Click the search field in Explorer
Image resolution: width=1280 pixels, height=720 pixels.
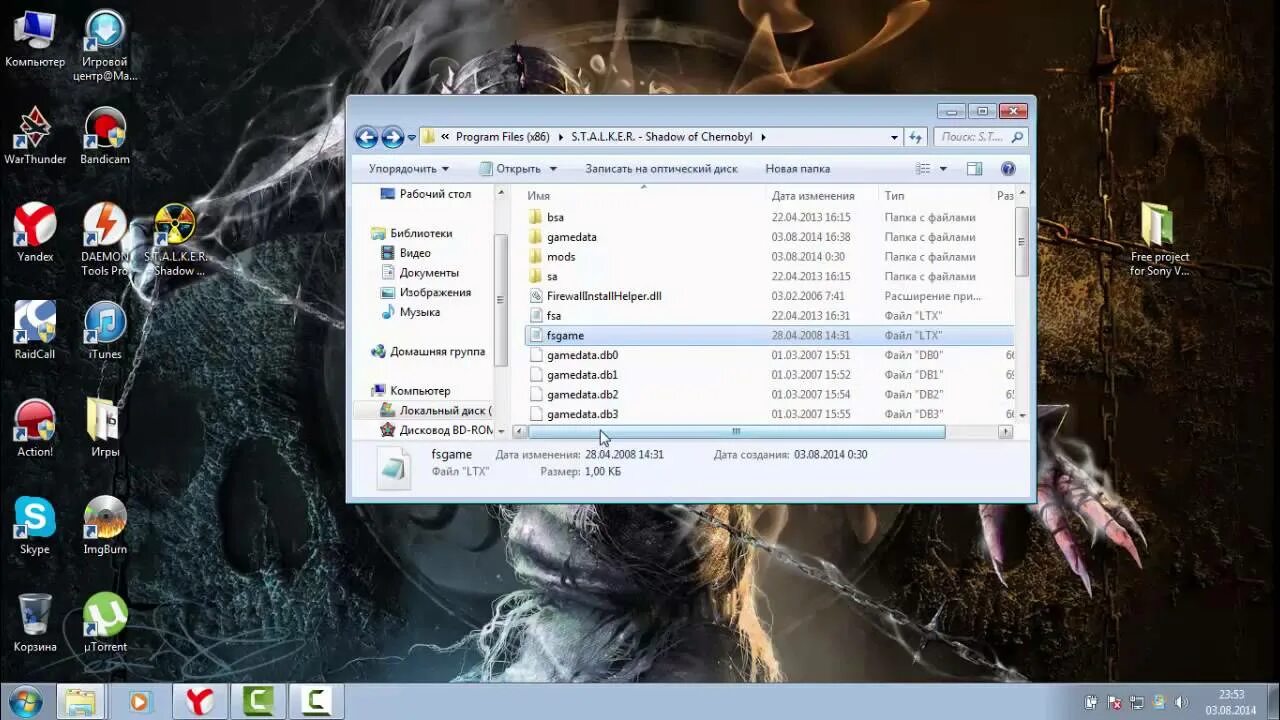[x=980, y=137]
